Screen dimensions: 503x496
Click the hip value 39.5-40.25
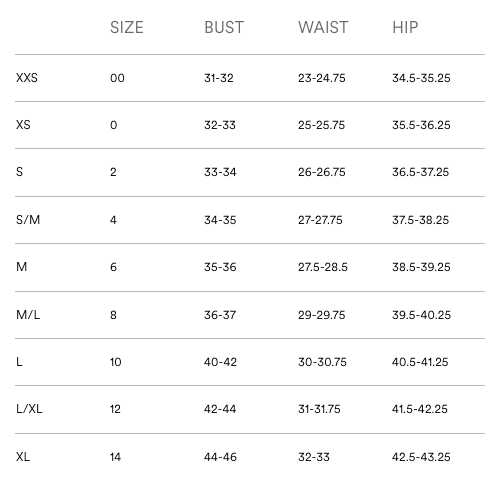click(421, 315)
